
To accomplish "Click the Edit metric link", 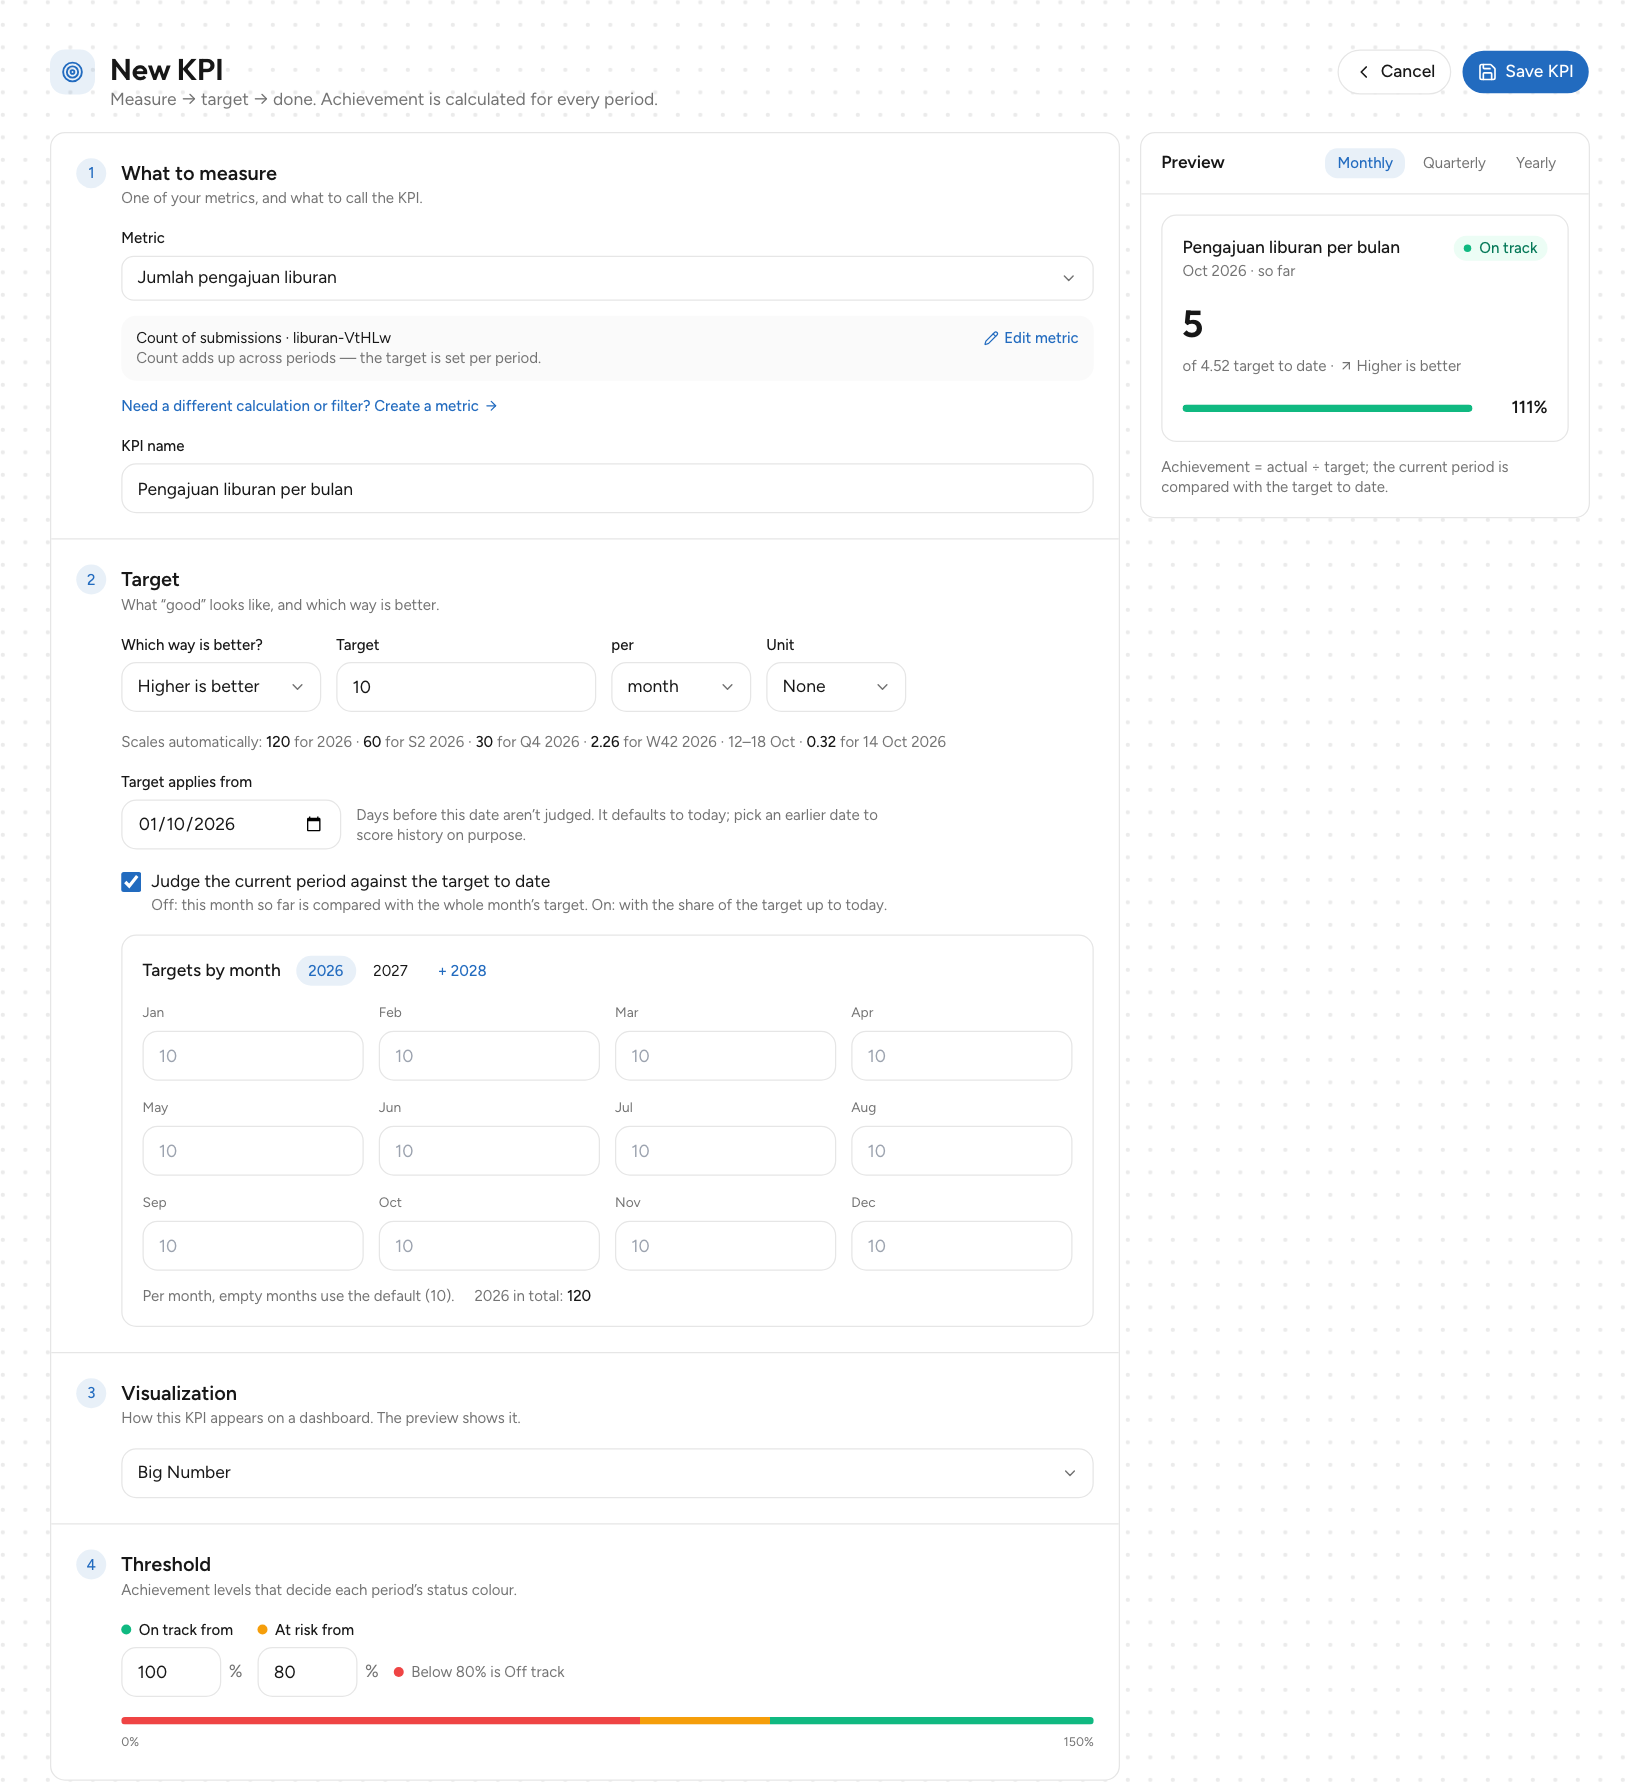I will click(x=1031, y=338).
